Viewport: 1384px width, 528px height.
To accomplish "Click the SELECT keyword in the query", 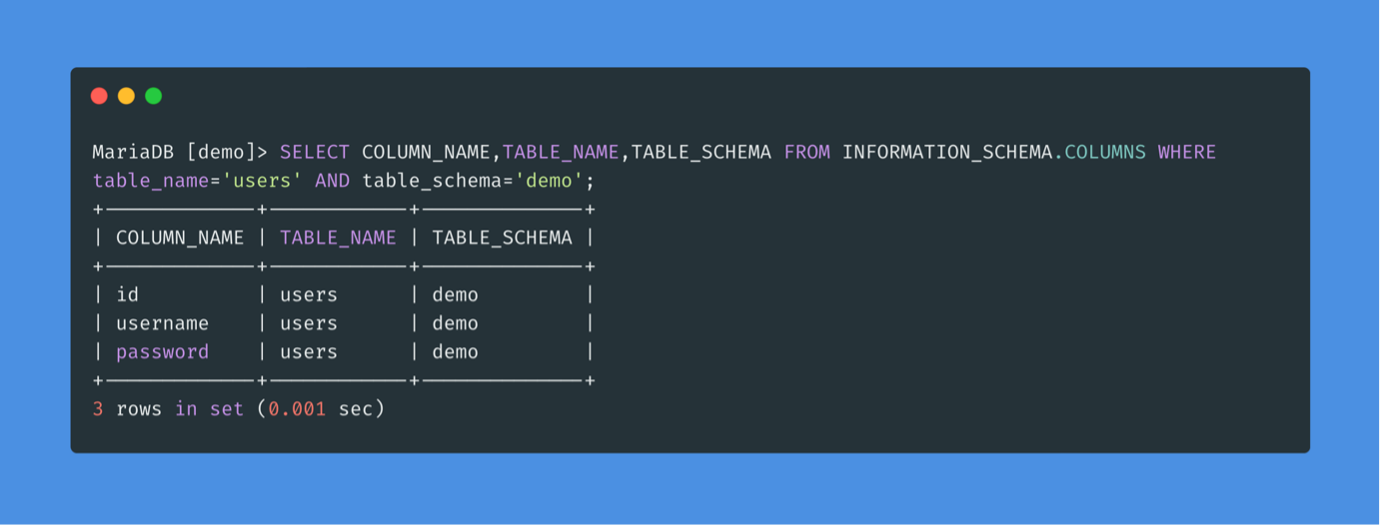I will click(x=314, y=153).
